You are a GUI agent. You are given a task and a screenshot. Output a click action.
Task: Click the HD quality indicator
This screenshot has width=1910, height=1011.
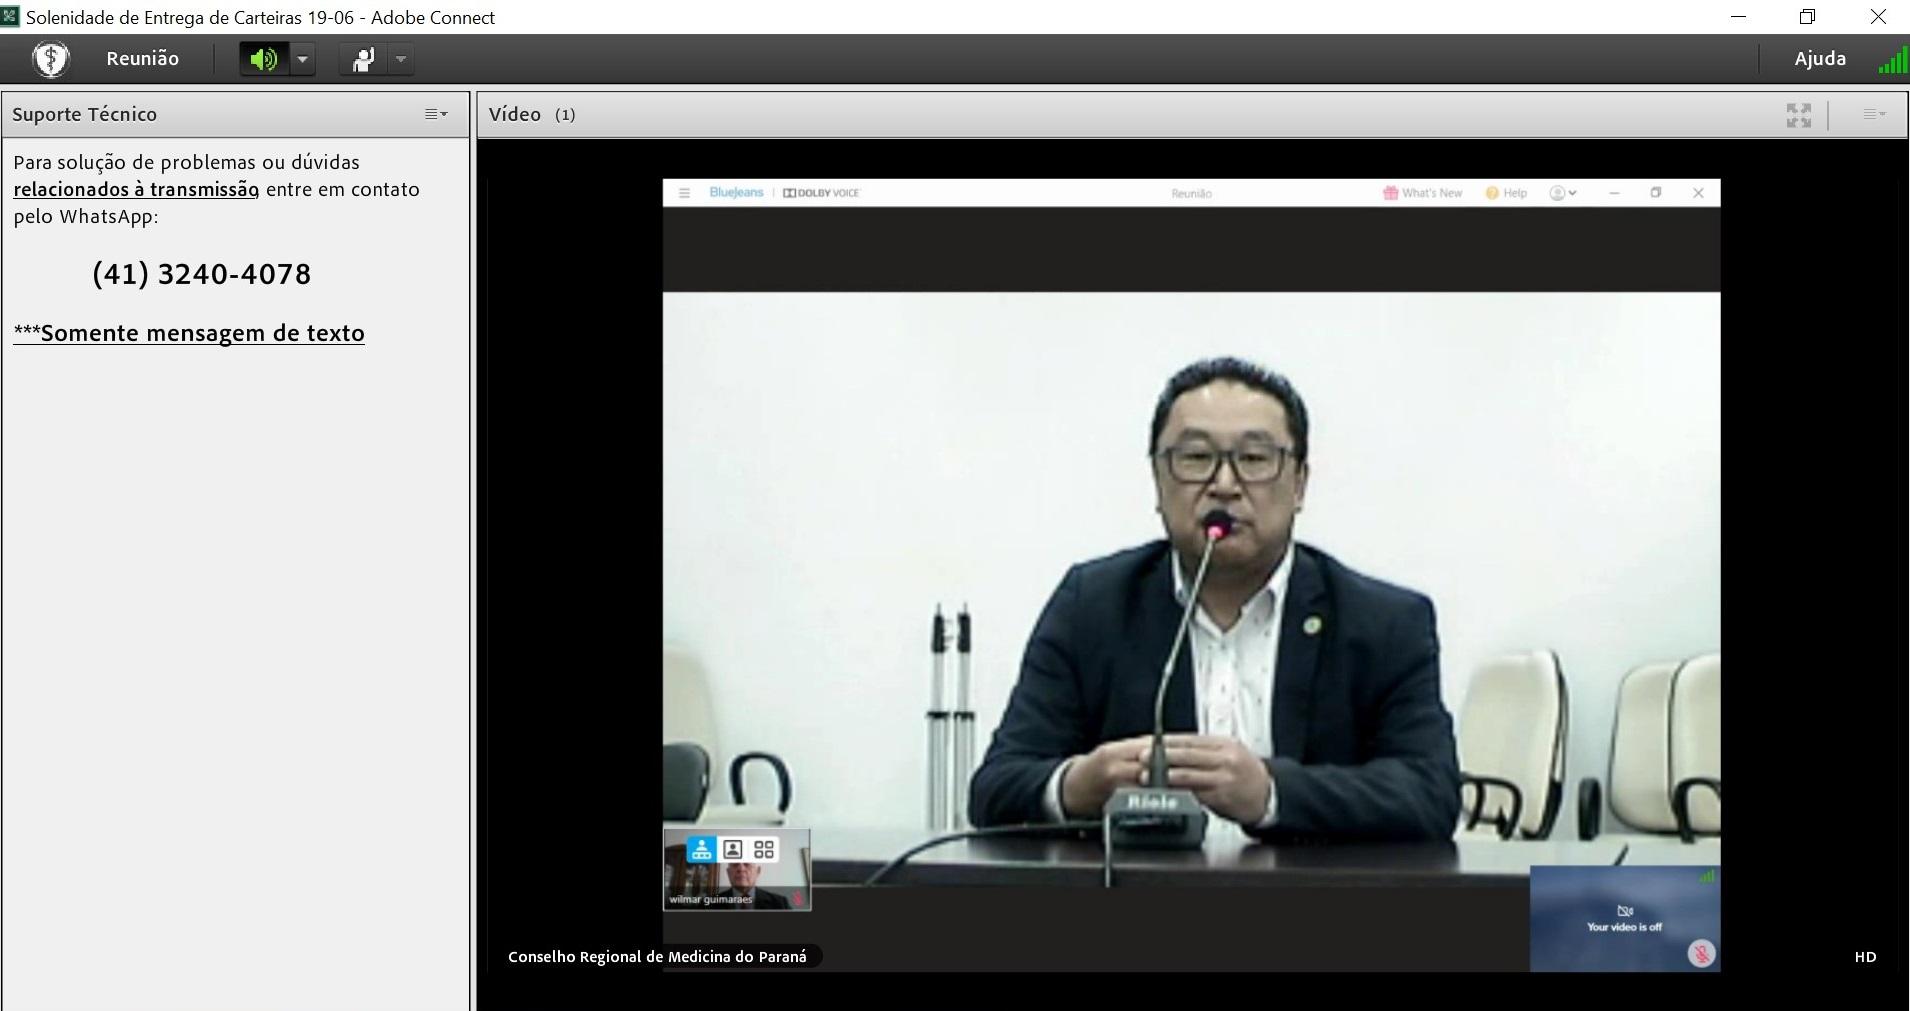pyautogui.click(x=1865, y=957)
